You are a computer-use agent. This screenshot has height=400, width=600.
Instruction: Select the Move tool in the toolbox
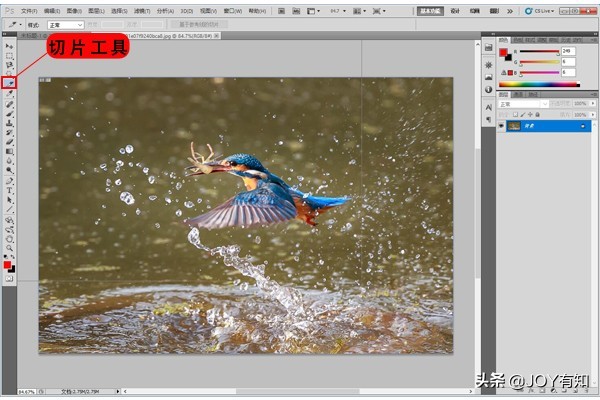pyautogui.click(x=9, y=46)
